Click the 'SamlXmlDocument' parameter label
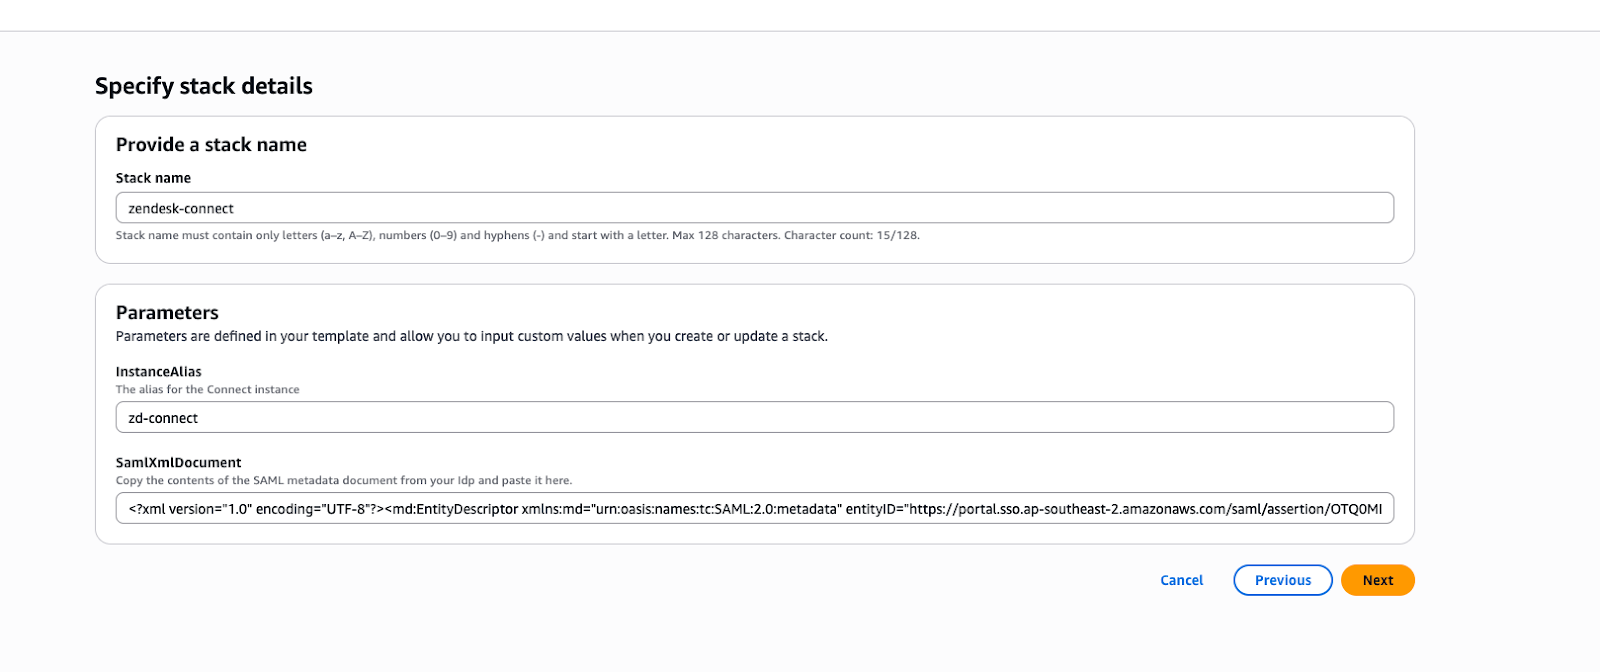1600x672 pixels. tap(178, 463)
